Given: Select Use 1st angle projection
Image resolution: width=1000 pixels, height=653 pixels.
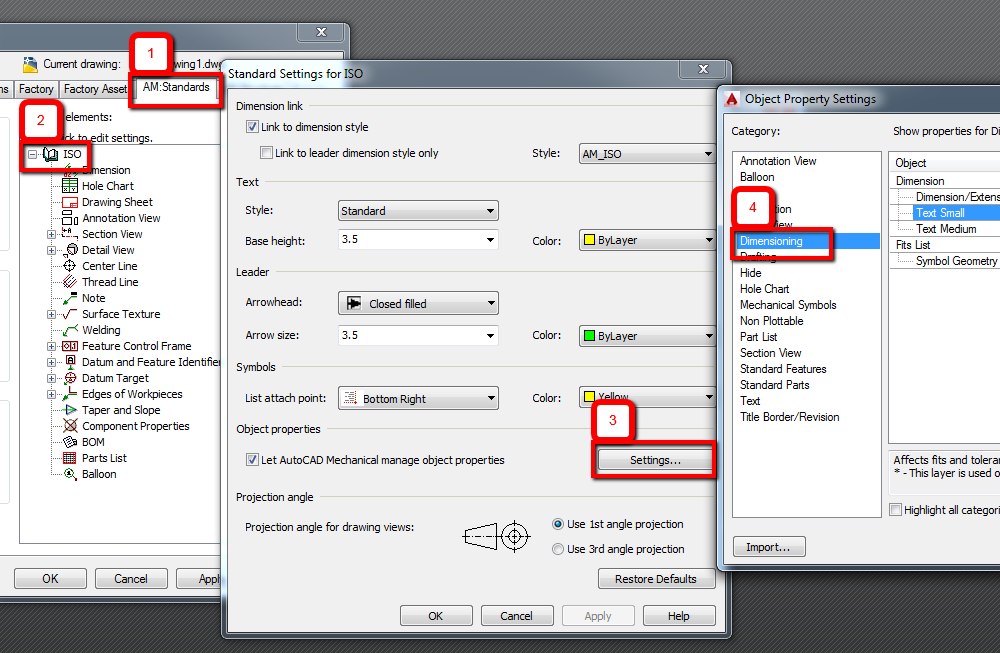Looking at the screenshot, I should (x=558, y=524).
